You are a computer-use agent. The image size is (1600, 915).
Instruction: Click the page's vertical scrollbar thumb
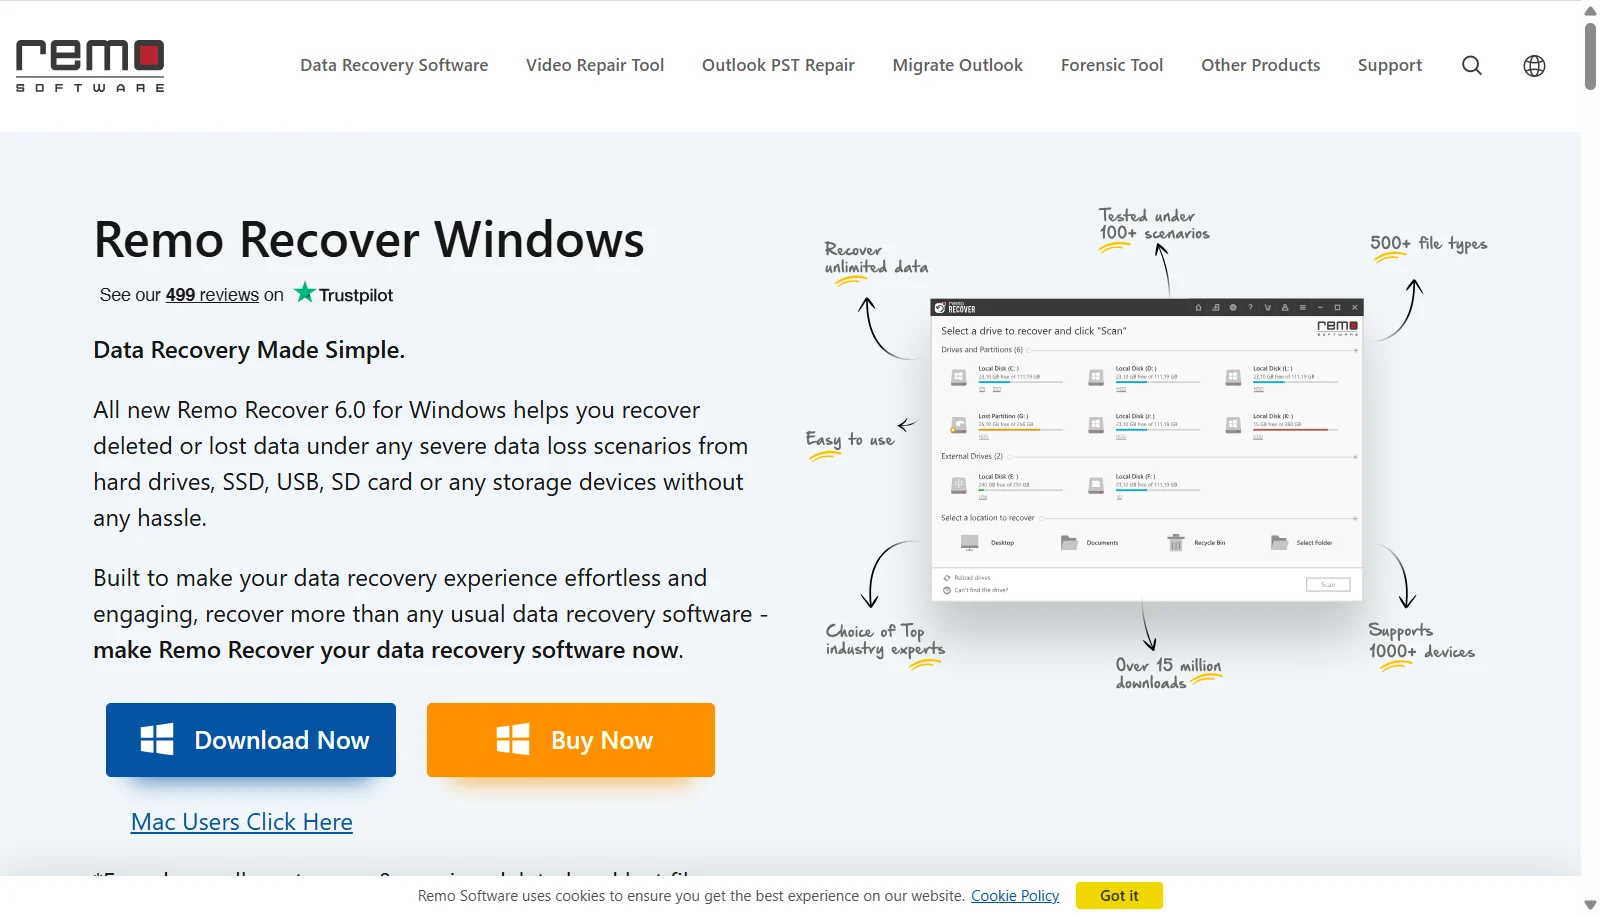pos(1590,55)
